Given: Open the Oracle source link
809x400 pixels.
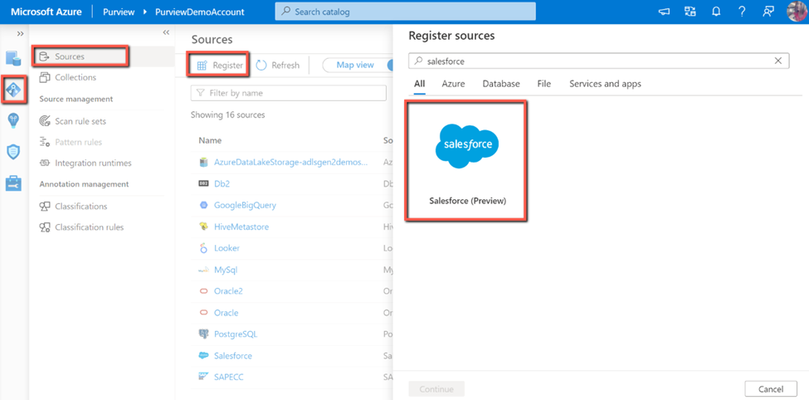Looking at the screenshot, I should coord(226,313).
